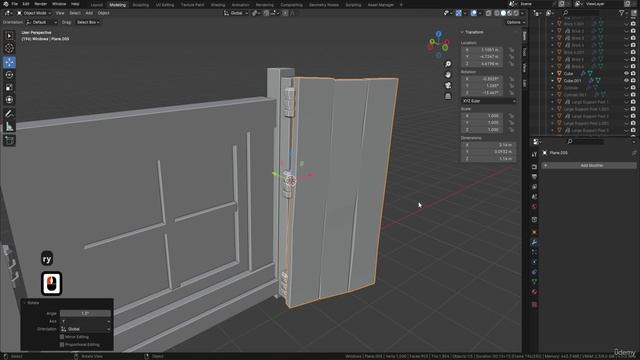Open the Options dropdown in viewport

coord(515,22)
